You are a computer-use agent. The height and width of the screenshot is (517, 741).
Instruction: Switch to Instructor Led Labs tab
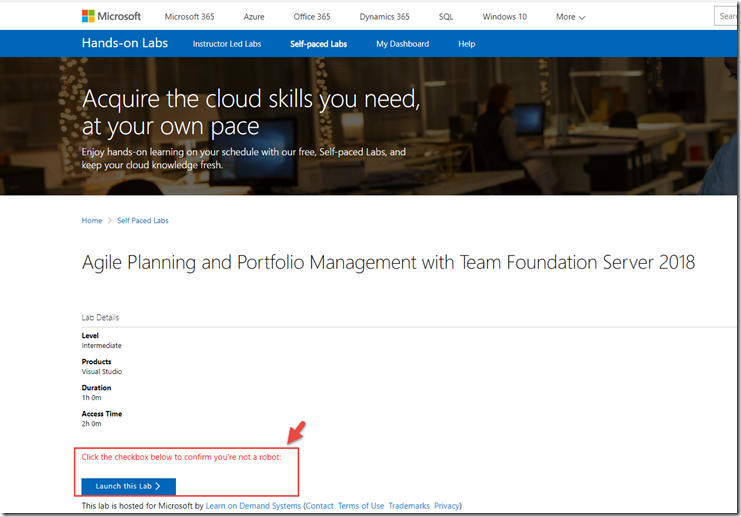[227, 44]
